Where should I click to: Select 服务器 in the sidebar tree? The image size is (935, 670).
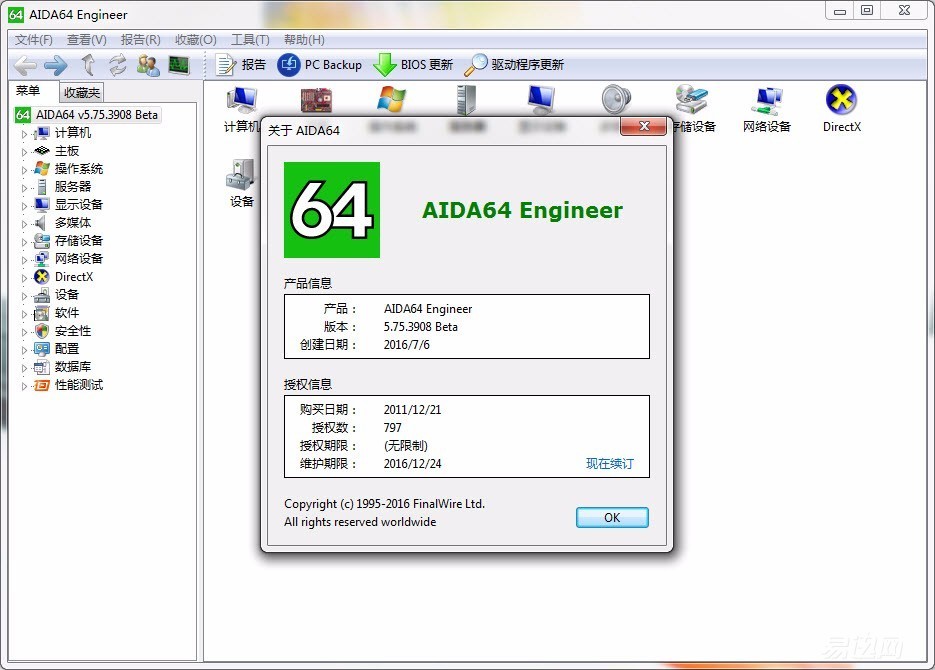(x=73, y=187)
